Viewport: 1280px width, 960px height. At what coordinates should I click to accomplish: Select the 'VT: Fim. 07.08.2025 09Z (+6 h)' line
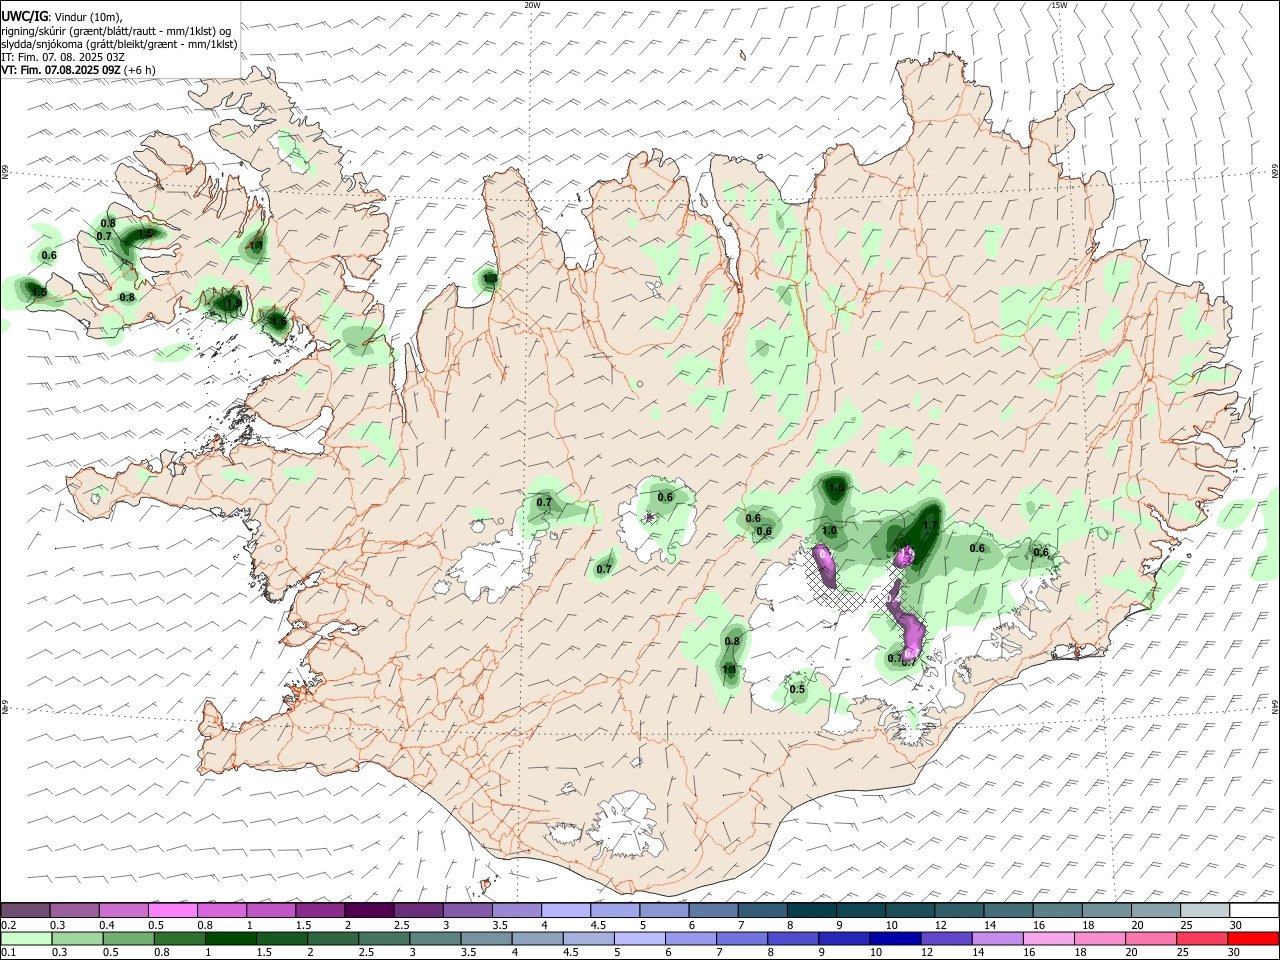pos(76,70)
